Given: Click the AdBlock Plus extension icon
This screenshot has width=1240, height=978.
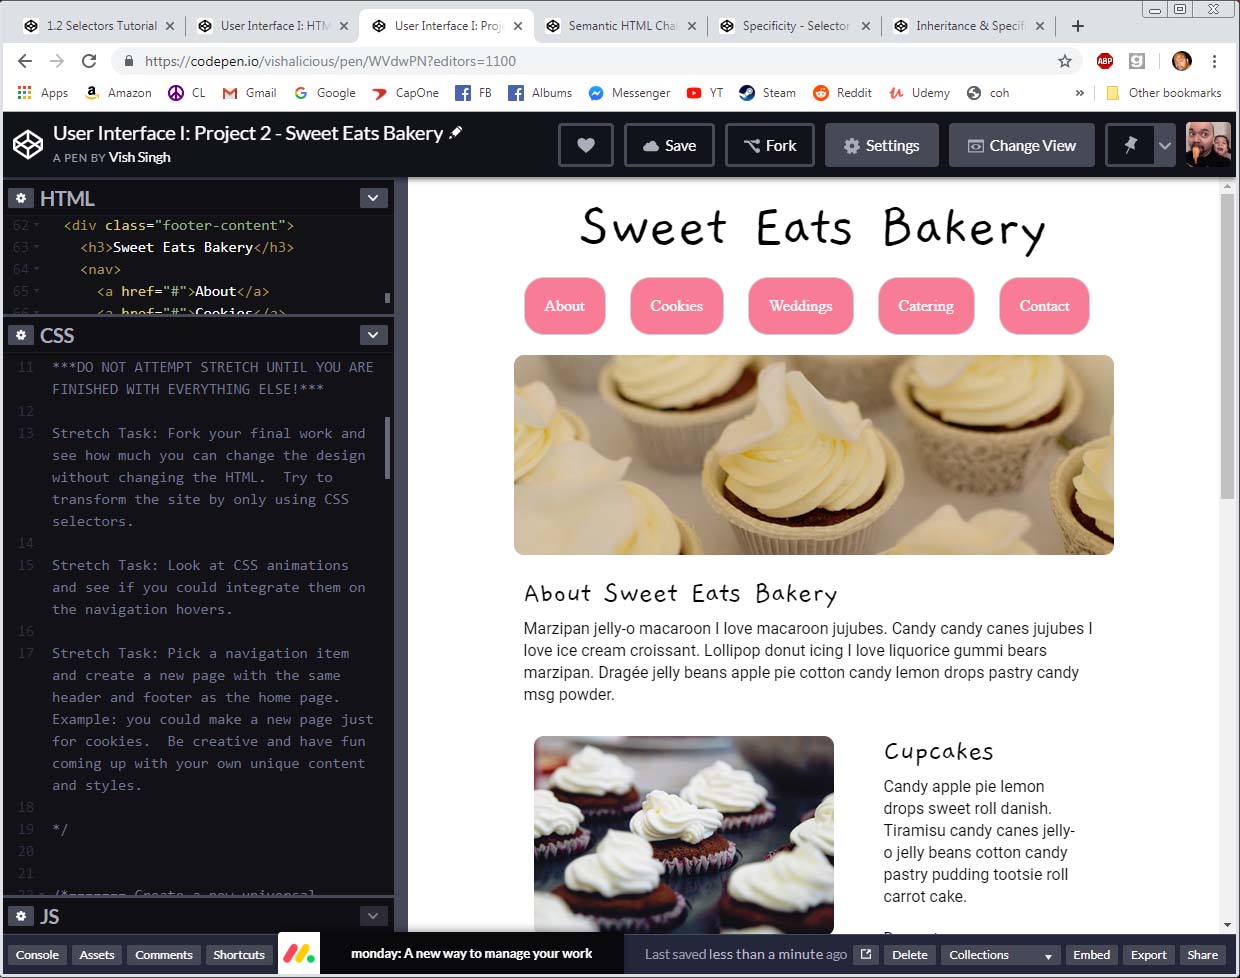Looking at the screenshot, I should 1105,61.
